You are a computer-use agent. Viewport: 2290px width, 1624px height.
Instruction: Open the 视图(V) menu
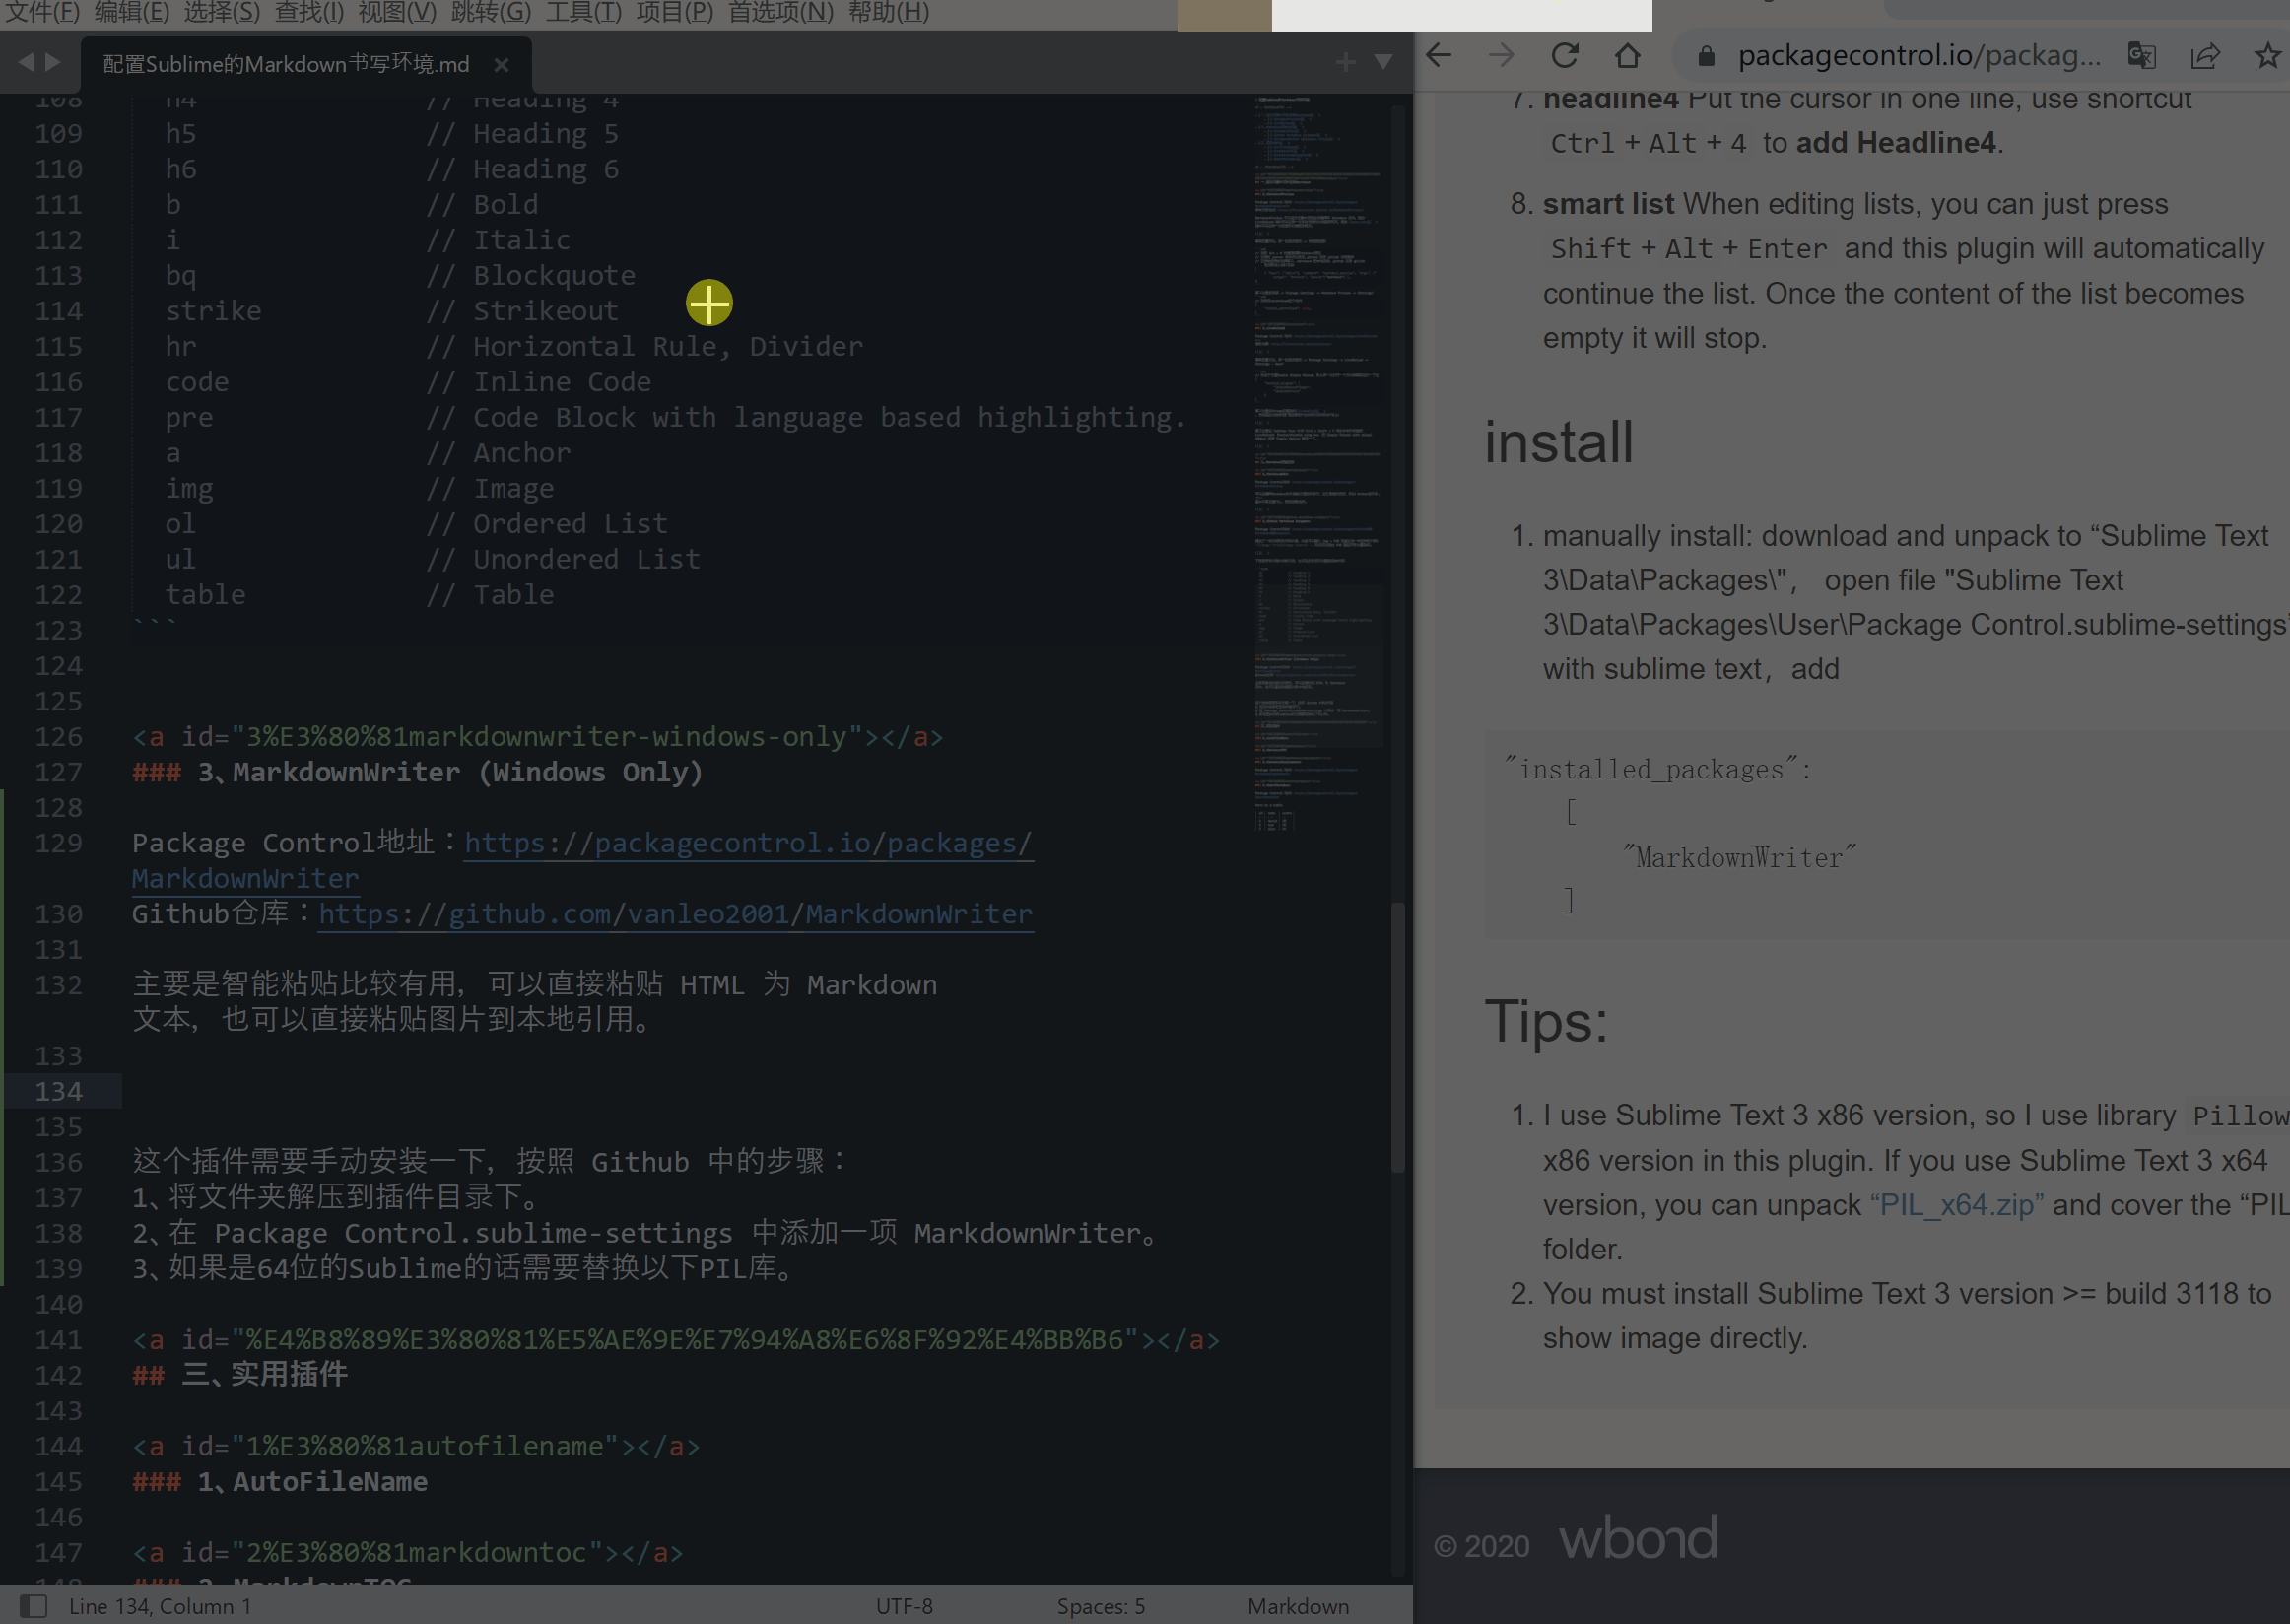tap(397, 12)
